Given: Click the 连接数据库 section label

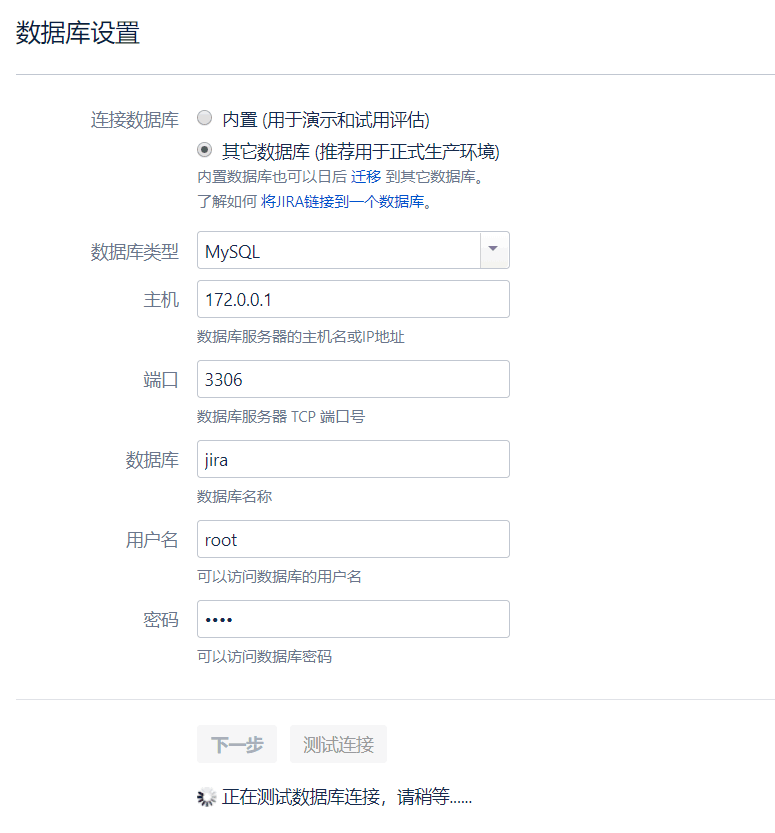Looking at the screenshot, I should point(135,120).
